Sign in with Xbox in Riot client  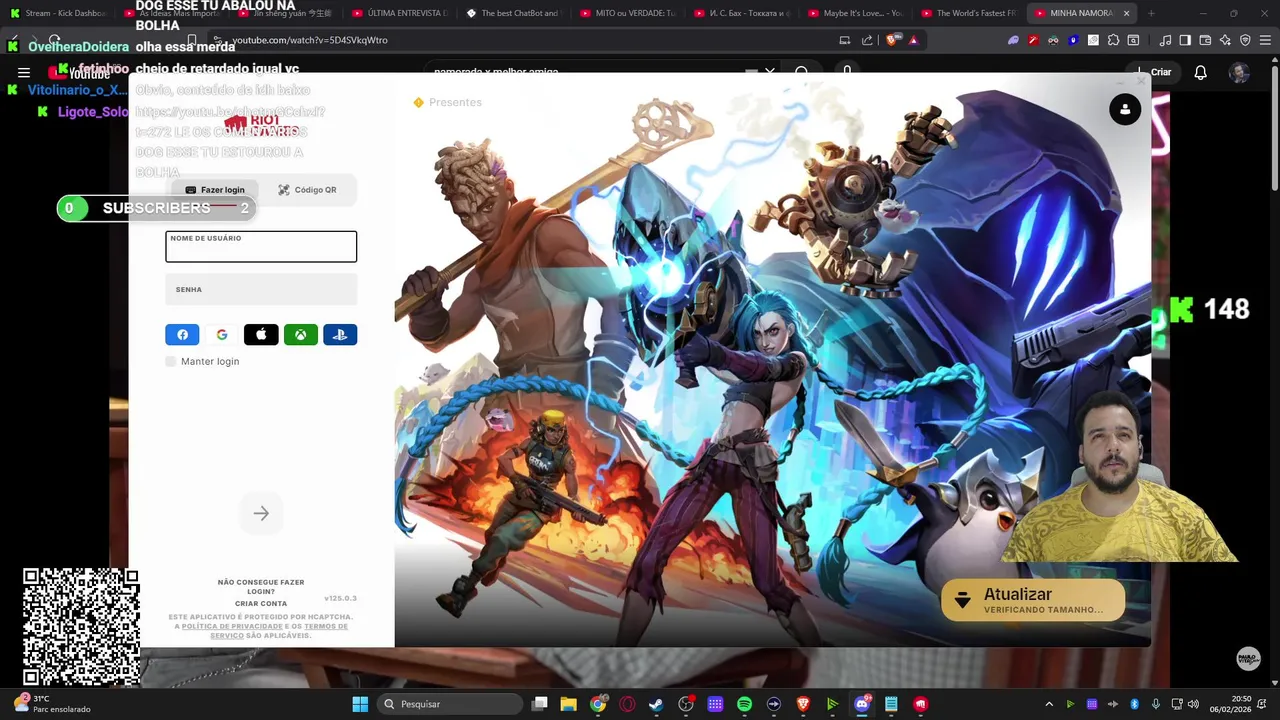point(300,335)
